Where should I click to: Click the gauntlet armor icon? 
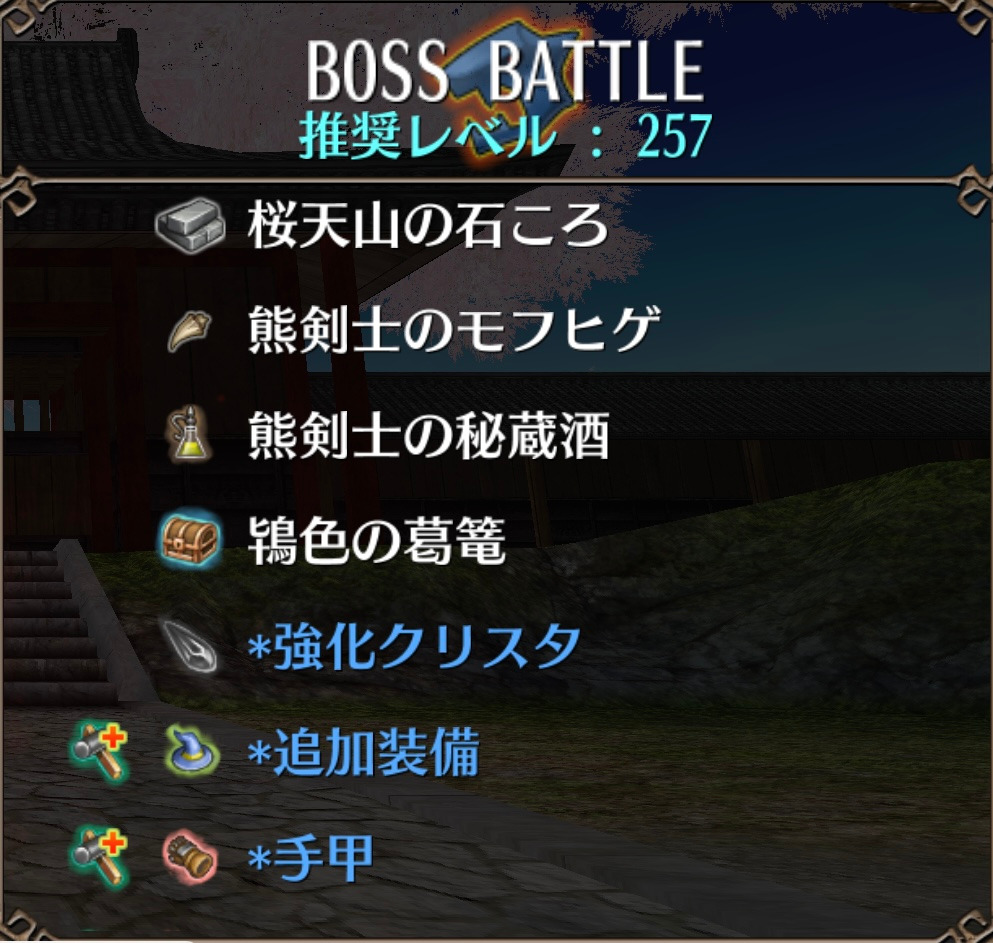(x=190, y=858)
